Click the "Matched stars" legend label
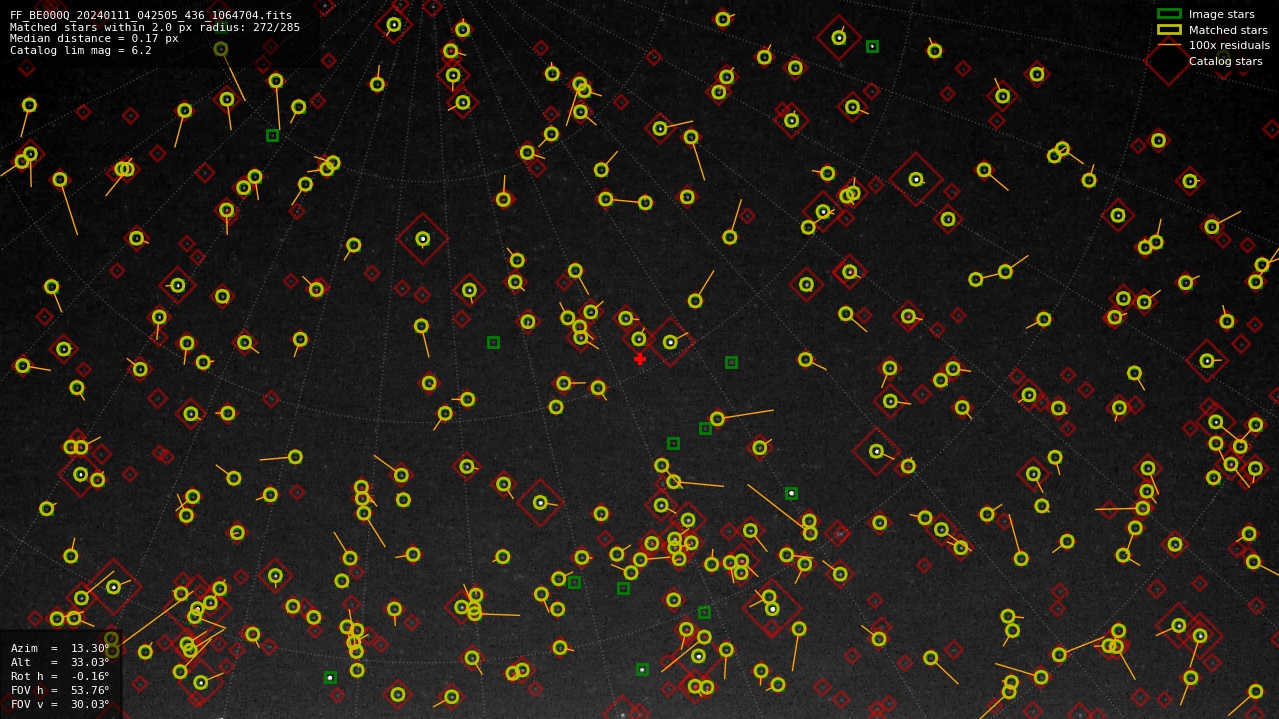This screenshot has height=719, width=1279. point(1228,30)
